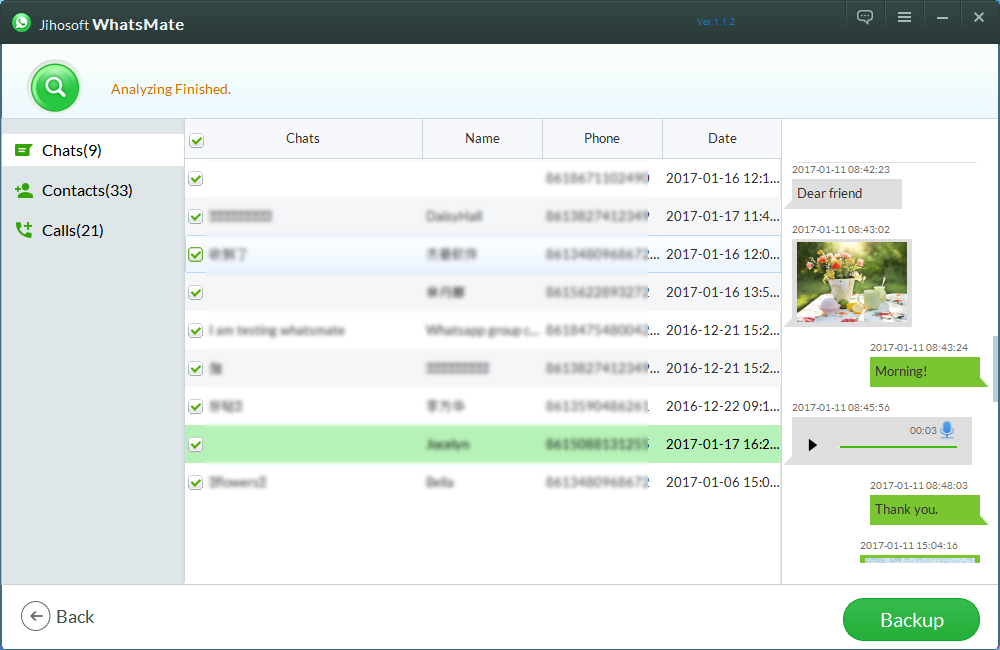This screenshot has width=1000, height=650.
Task: Uncheck the row dated 2017-01-16 12:1...
Action: click(196, 179)
